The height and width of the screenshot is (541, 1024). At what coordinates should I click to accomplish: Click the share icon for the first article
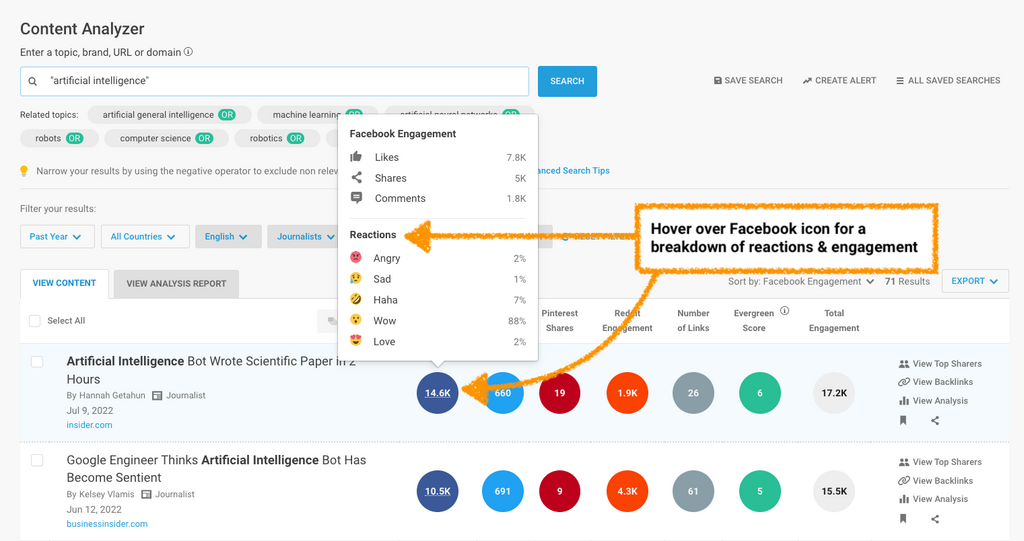[935, 421]
